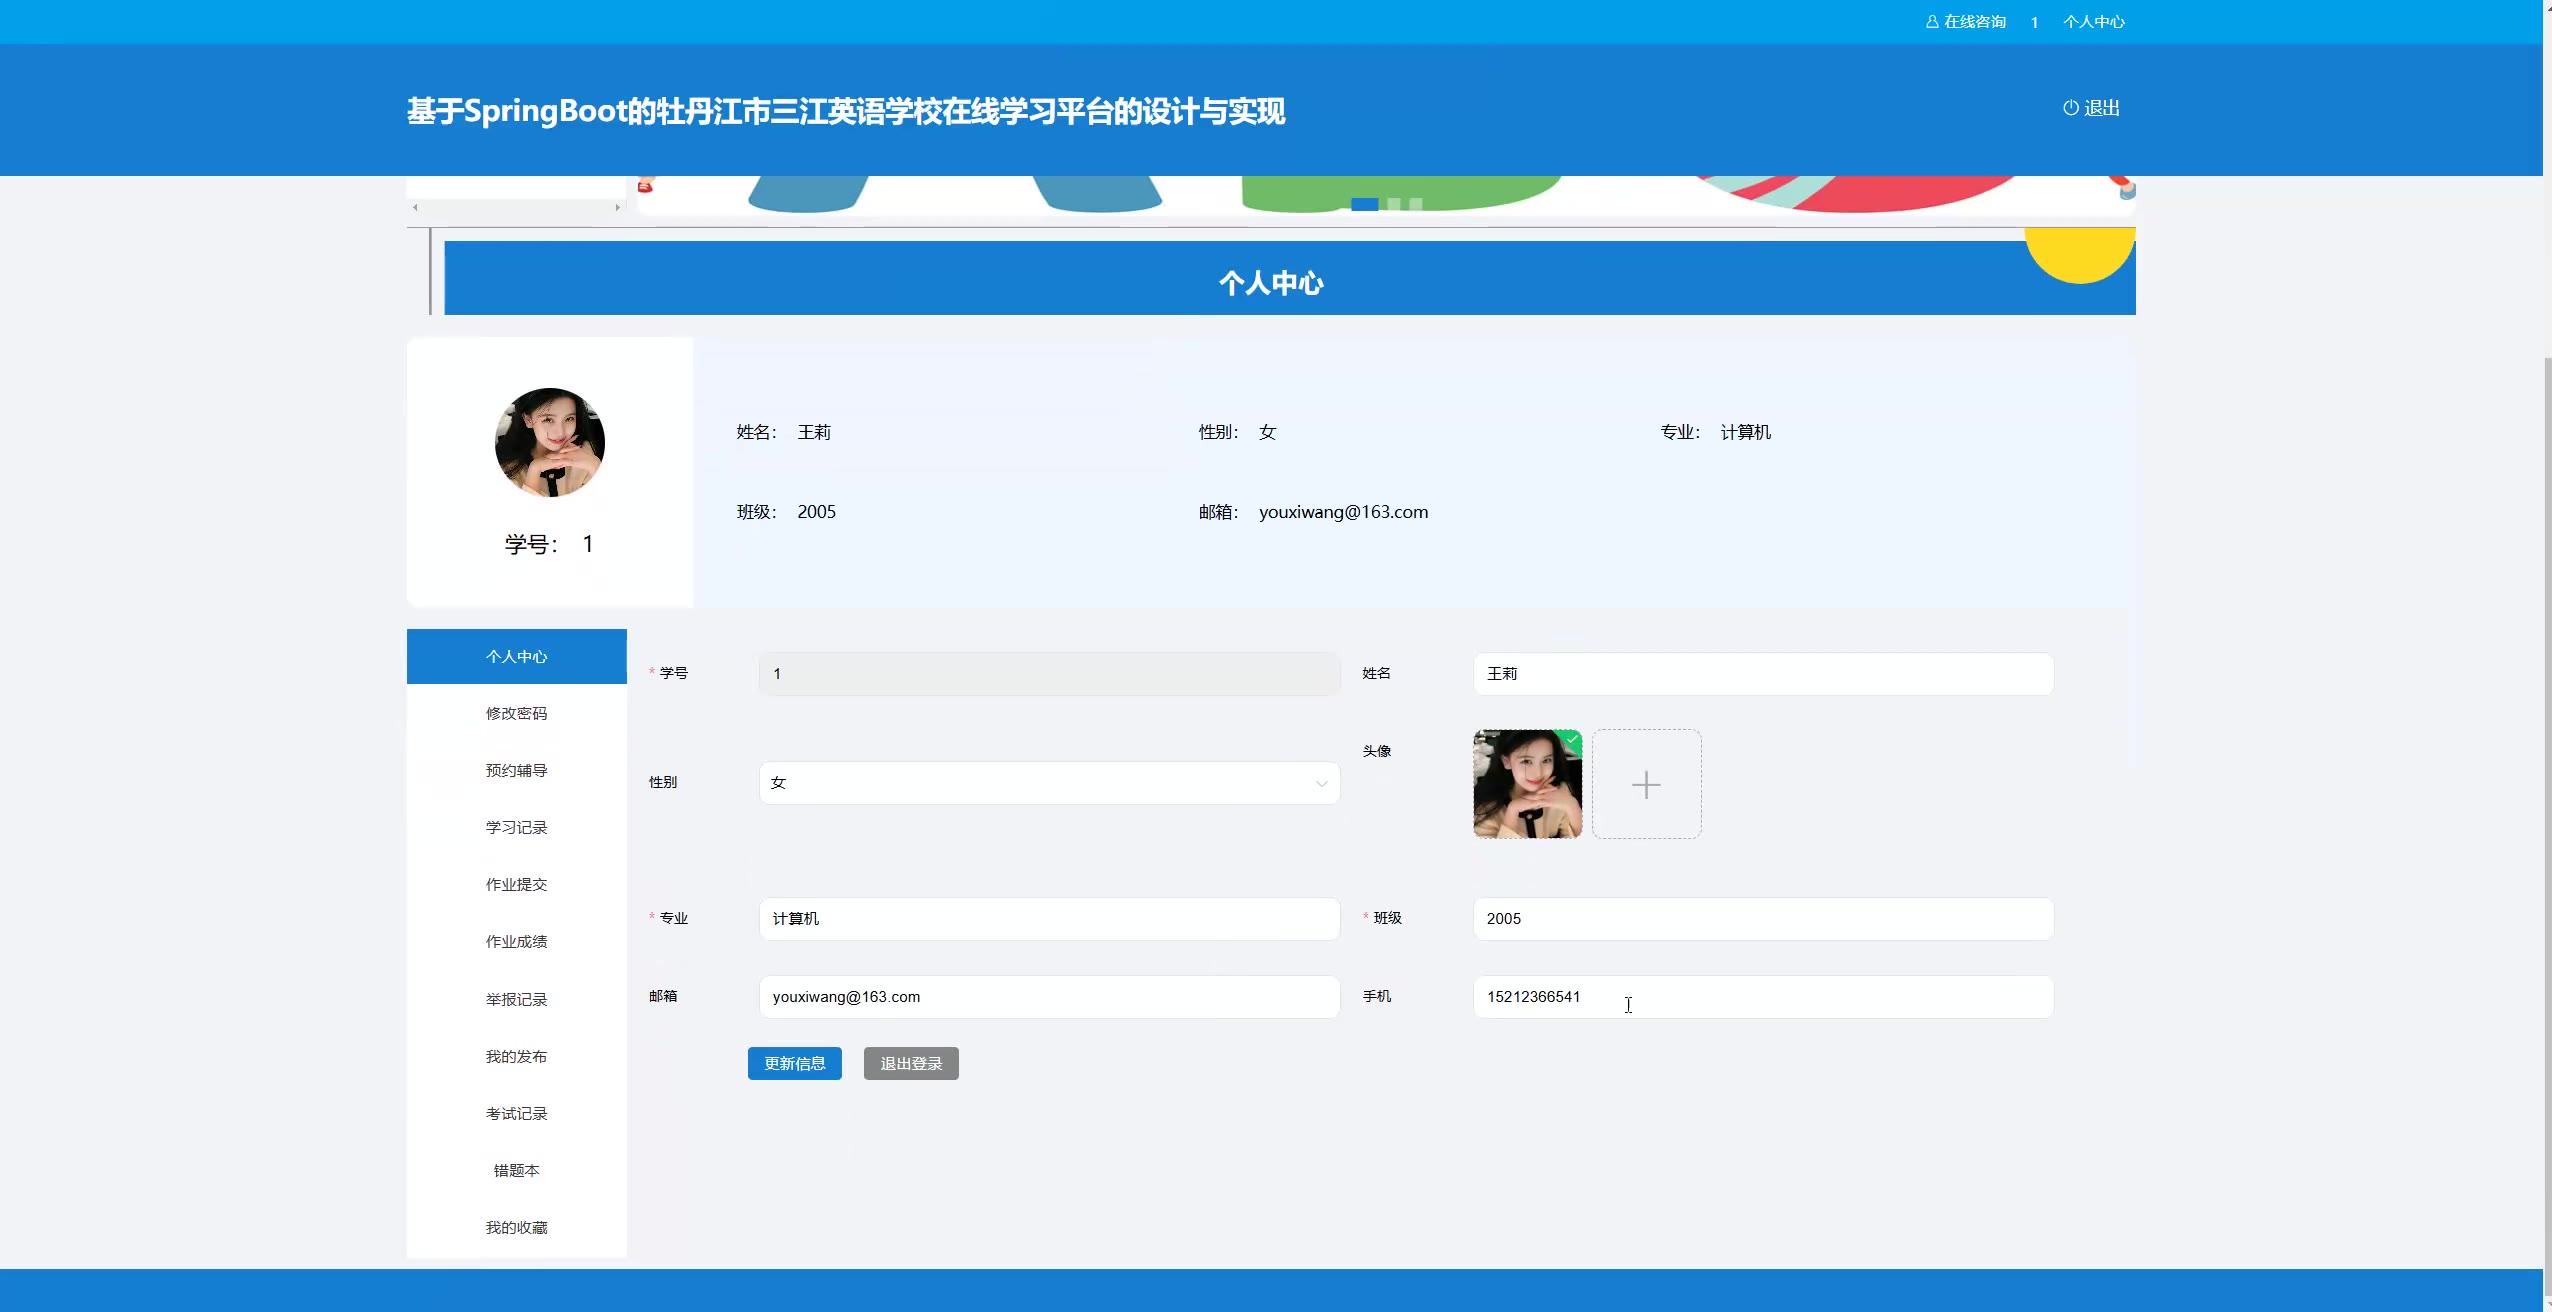
Task: Open 预约辅导 in the side menu
Action: point(516,771)
